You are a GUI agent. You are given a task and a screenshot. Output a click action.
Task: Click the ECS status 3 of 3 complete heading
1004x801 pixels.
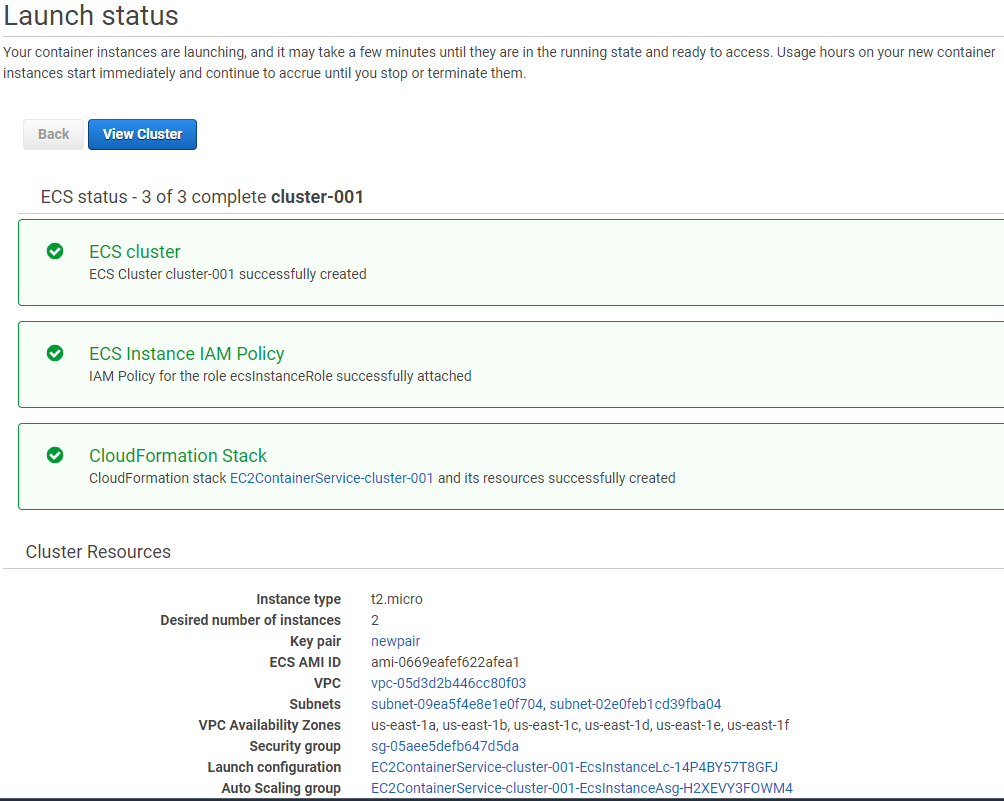coord(202,197)
